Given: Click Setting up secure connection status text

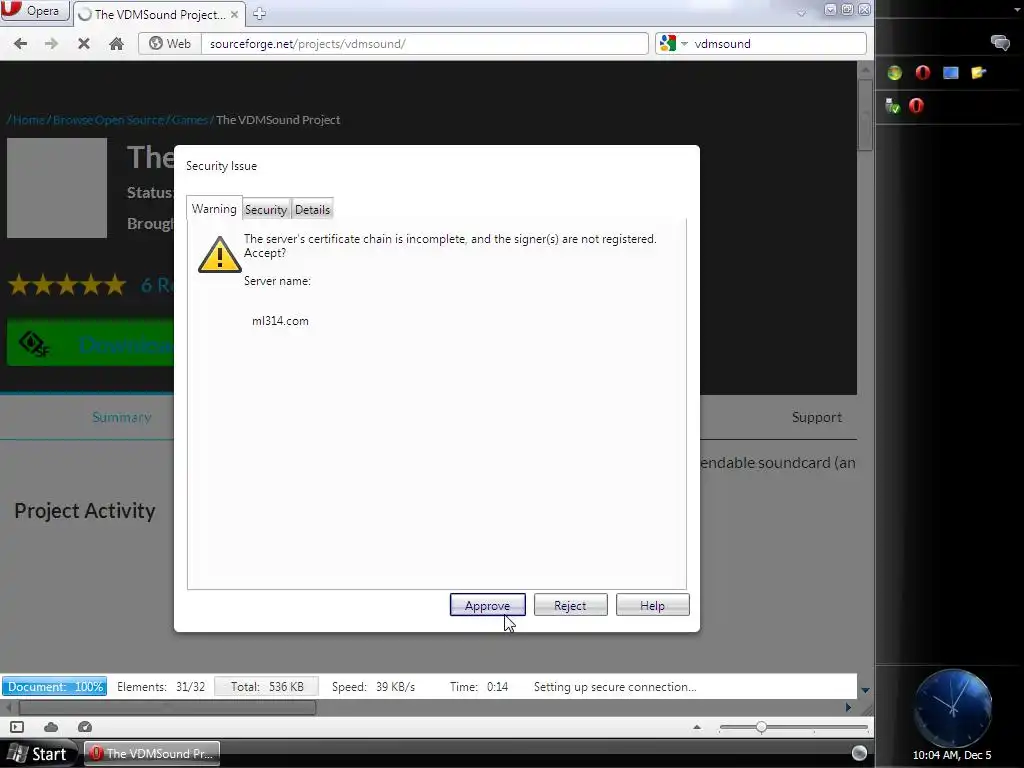Looking at the screenshot, I should [615, 686].
